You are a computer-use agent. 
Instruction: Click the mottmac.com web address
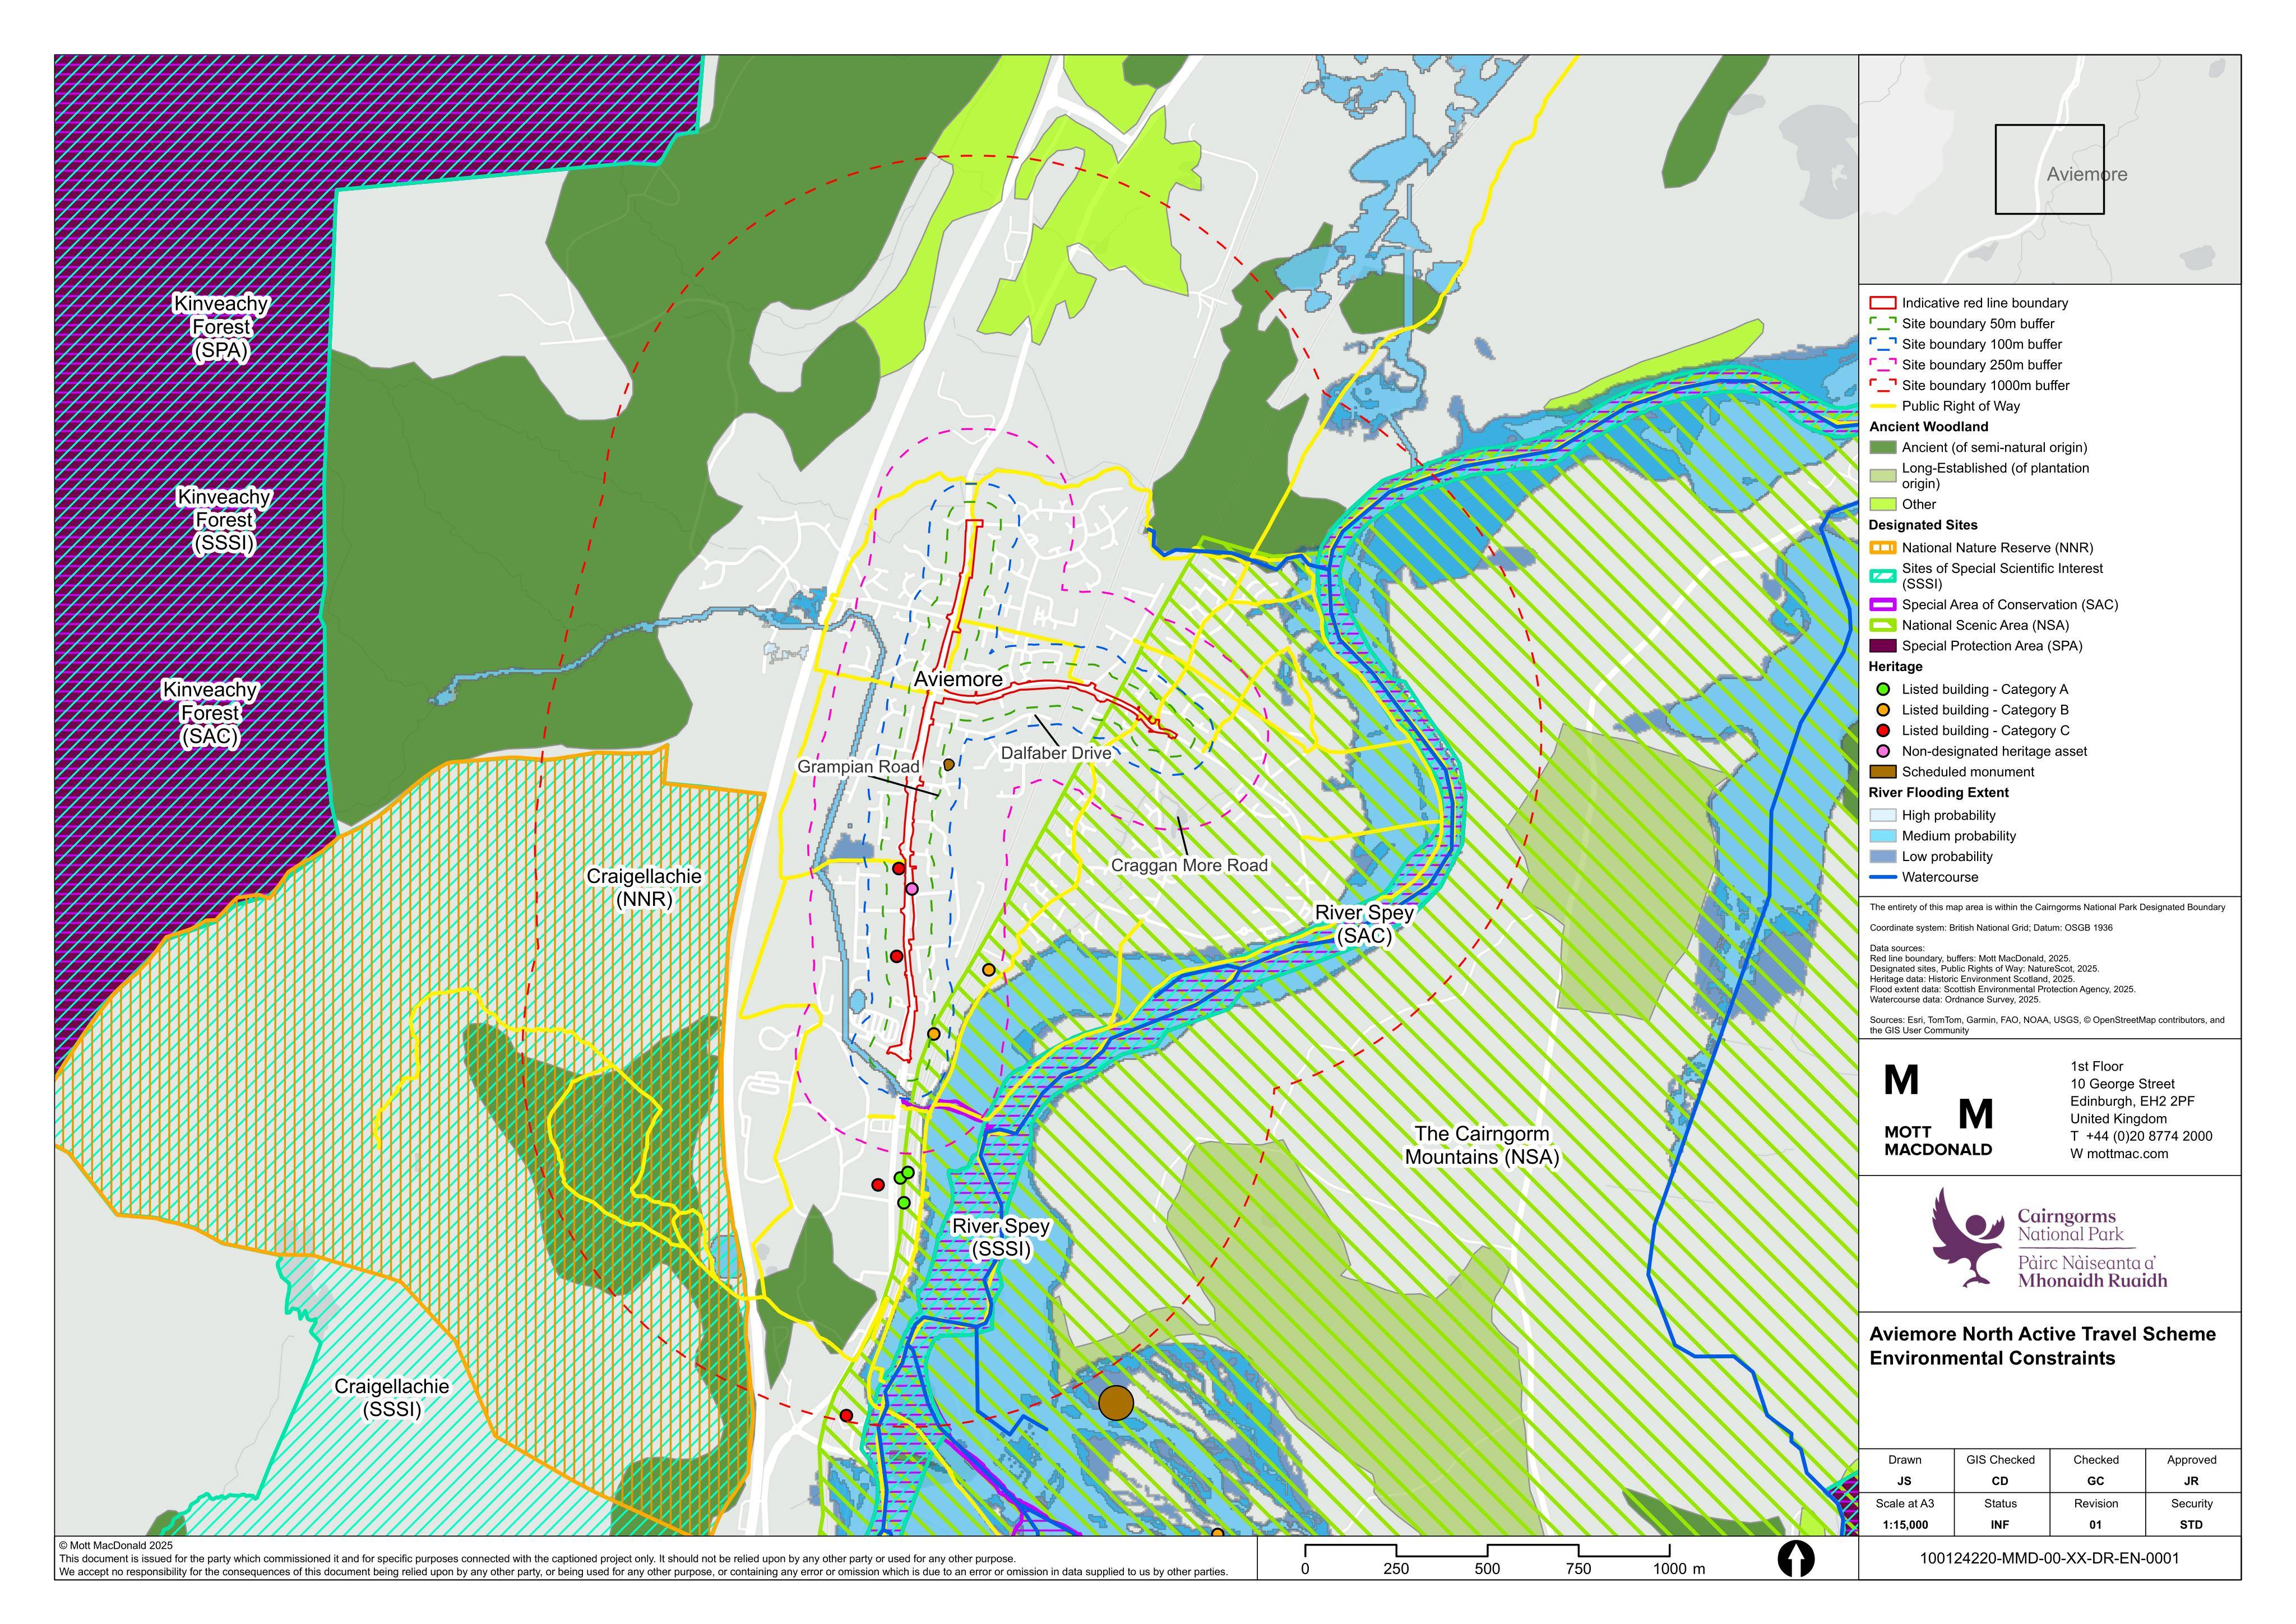coord(2120,1154)
